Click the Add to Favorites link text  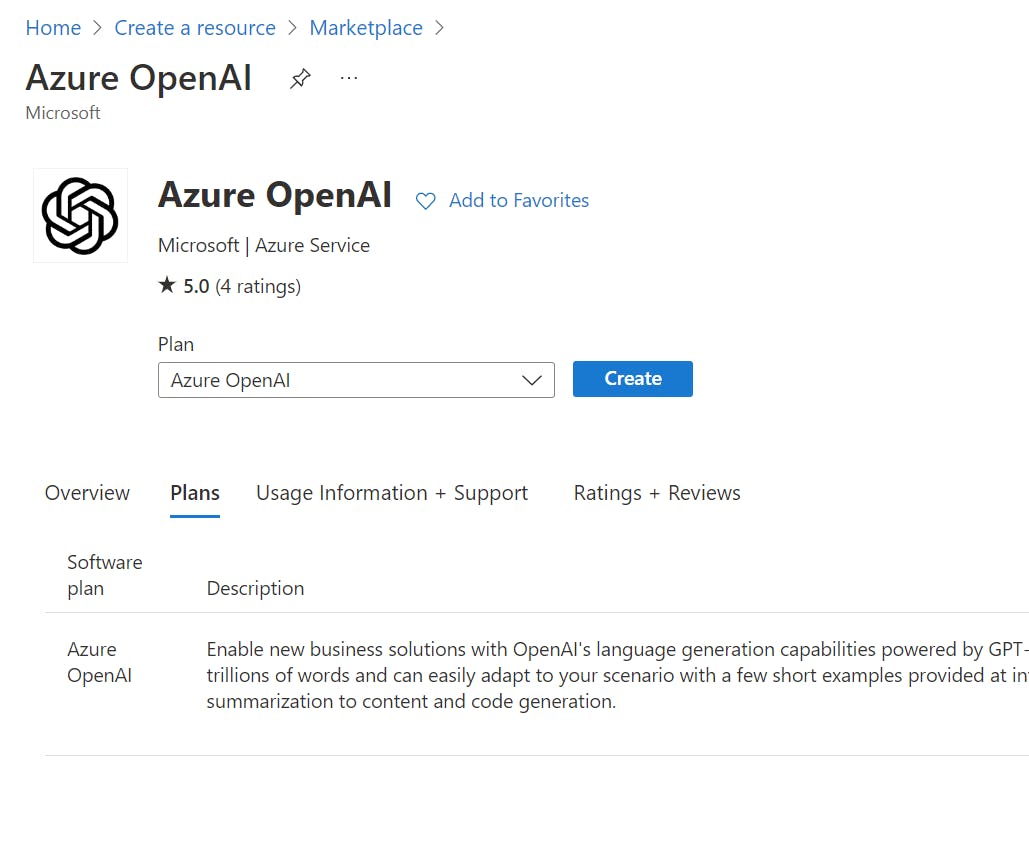click(x=519, y=201)
